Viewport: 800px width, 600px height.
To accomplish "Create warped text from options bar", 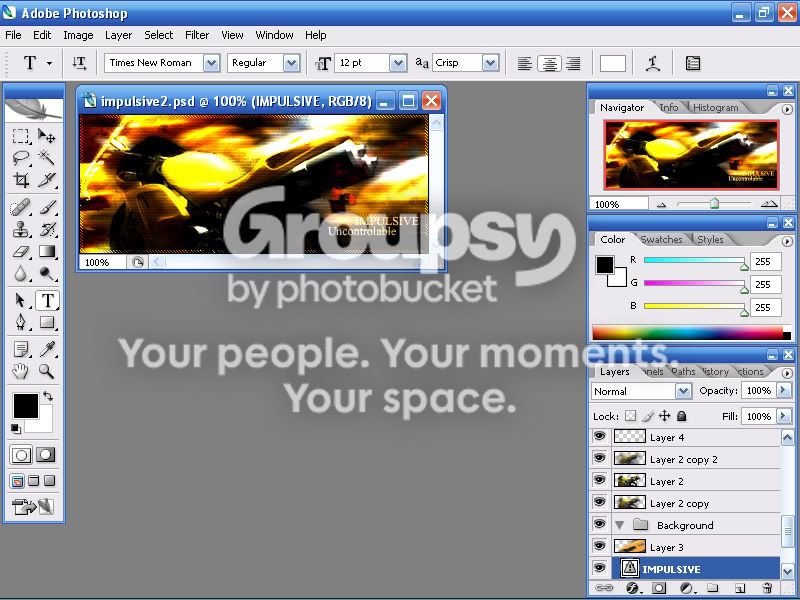I will (653, 63).
